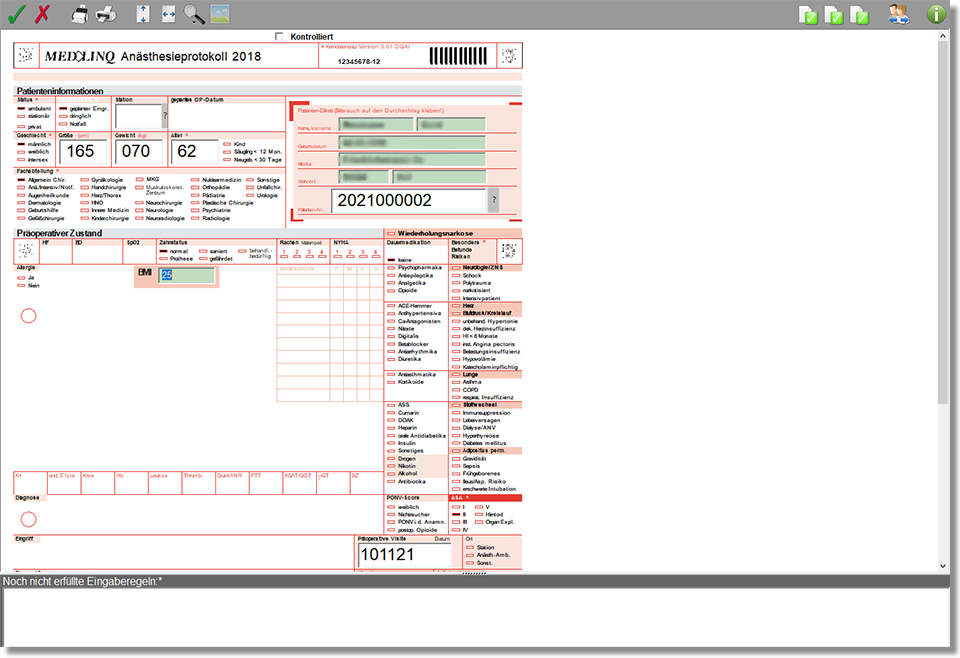960x658 pixels.
Task: Tick 'Nichtraucher' in PONV-Score
Action: [x=391, y=515]
